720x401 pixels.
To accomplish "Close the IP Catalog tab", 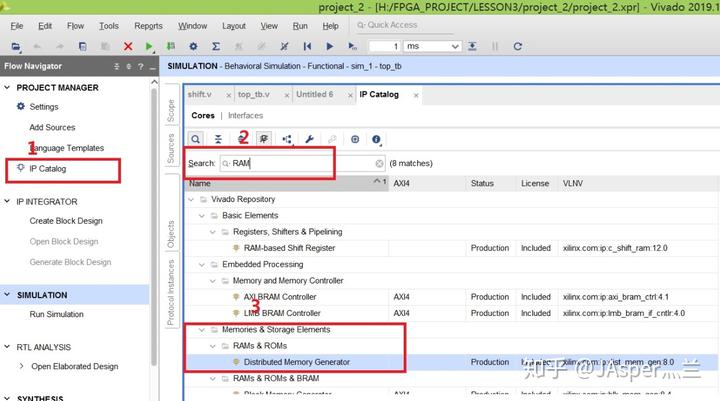I will tap(416, 95).
